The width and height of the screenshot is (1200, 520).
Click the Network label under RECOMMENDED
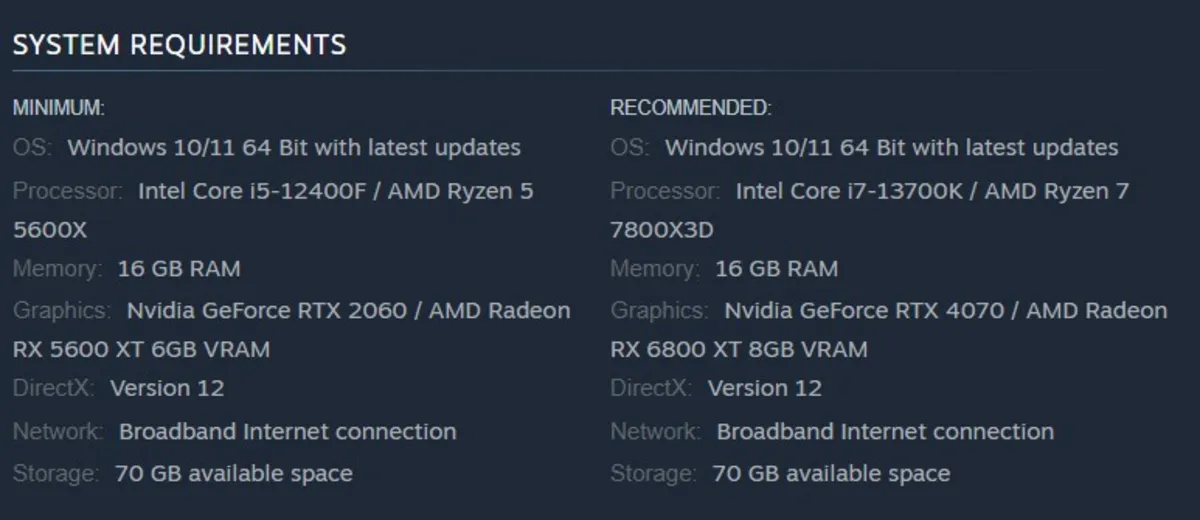(655, 432)
